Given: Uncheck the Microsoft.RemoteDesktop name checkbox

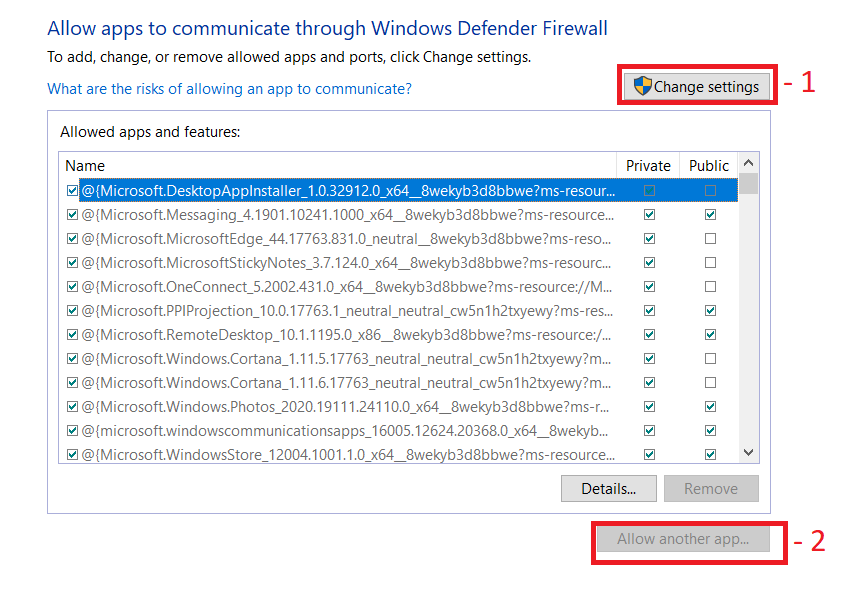Looking at the screenshot, I should [x=72, y=335].
